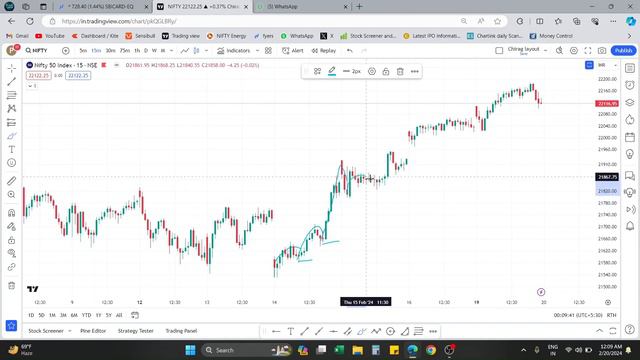Open notifications bell in right sidebar
Image resolution: width=640 pixels, height=360 pixels.
[x=630, y=226]
